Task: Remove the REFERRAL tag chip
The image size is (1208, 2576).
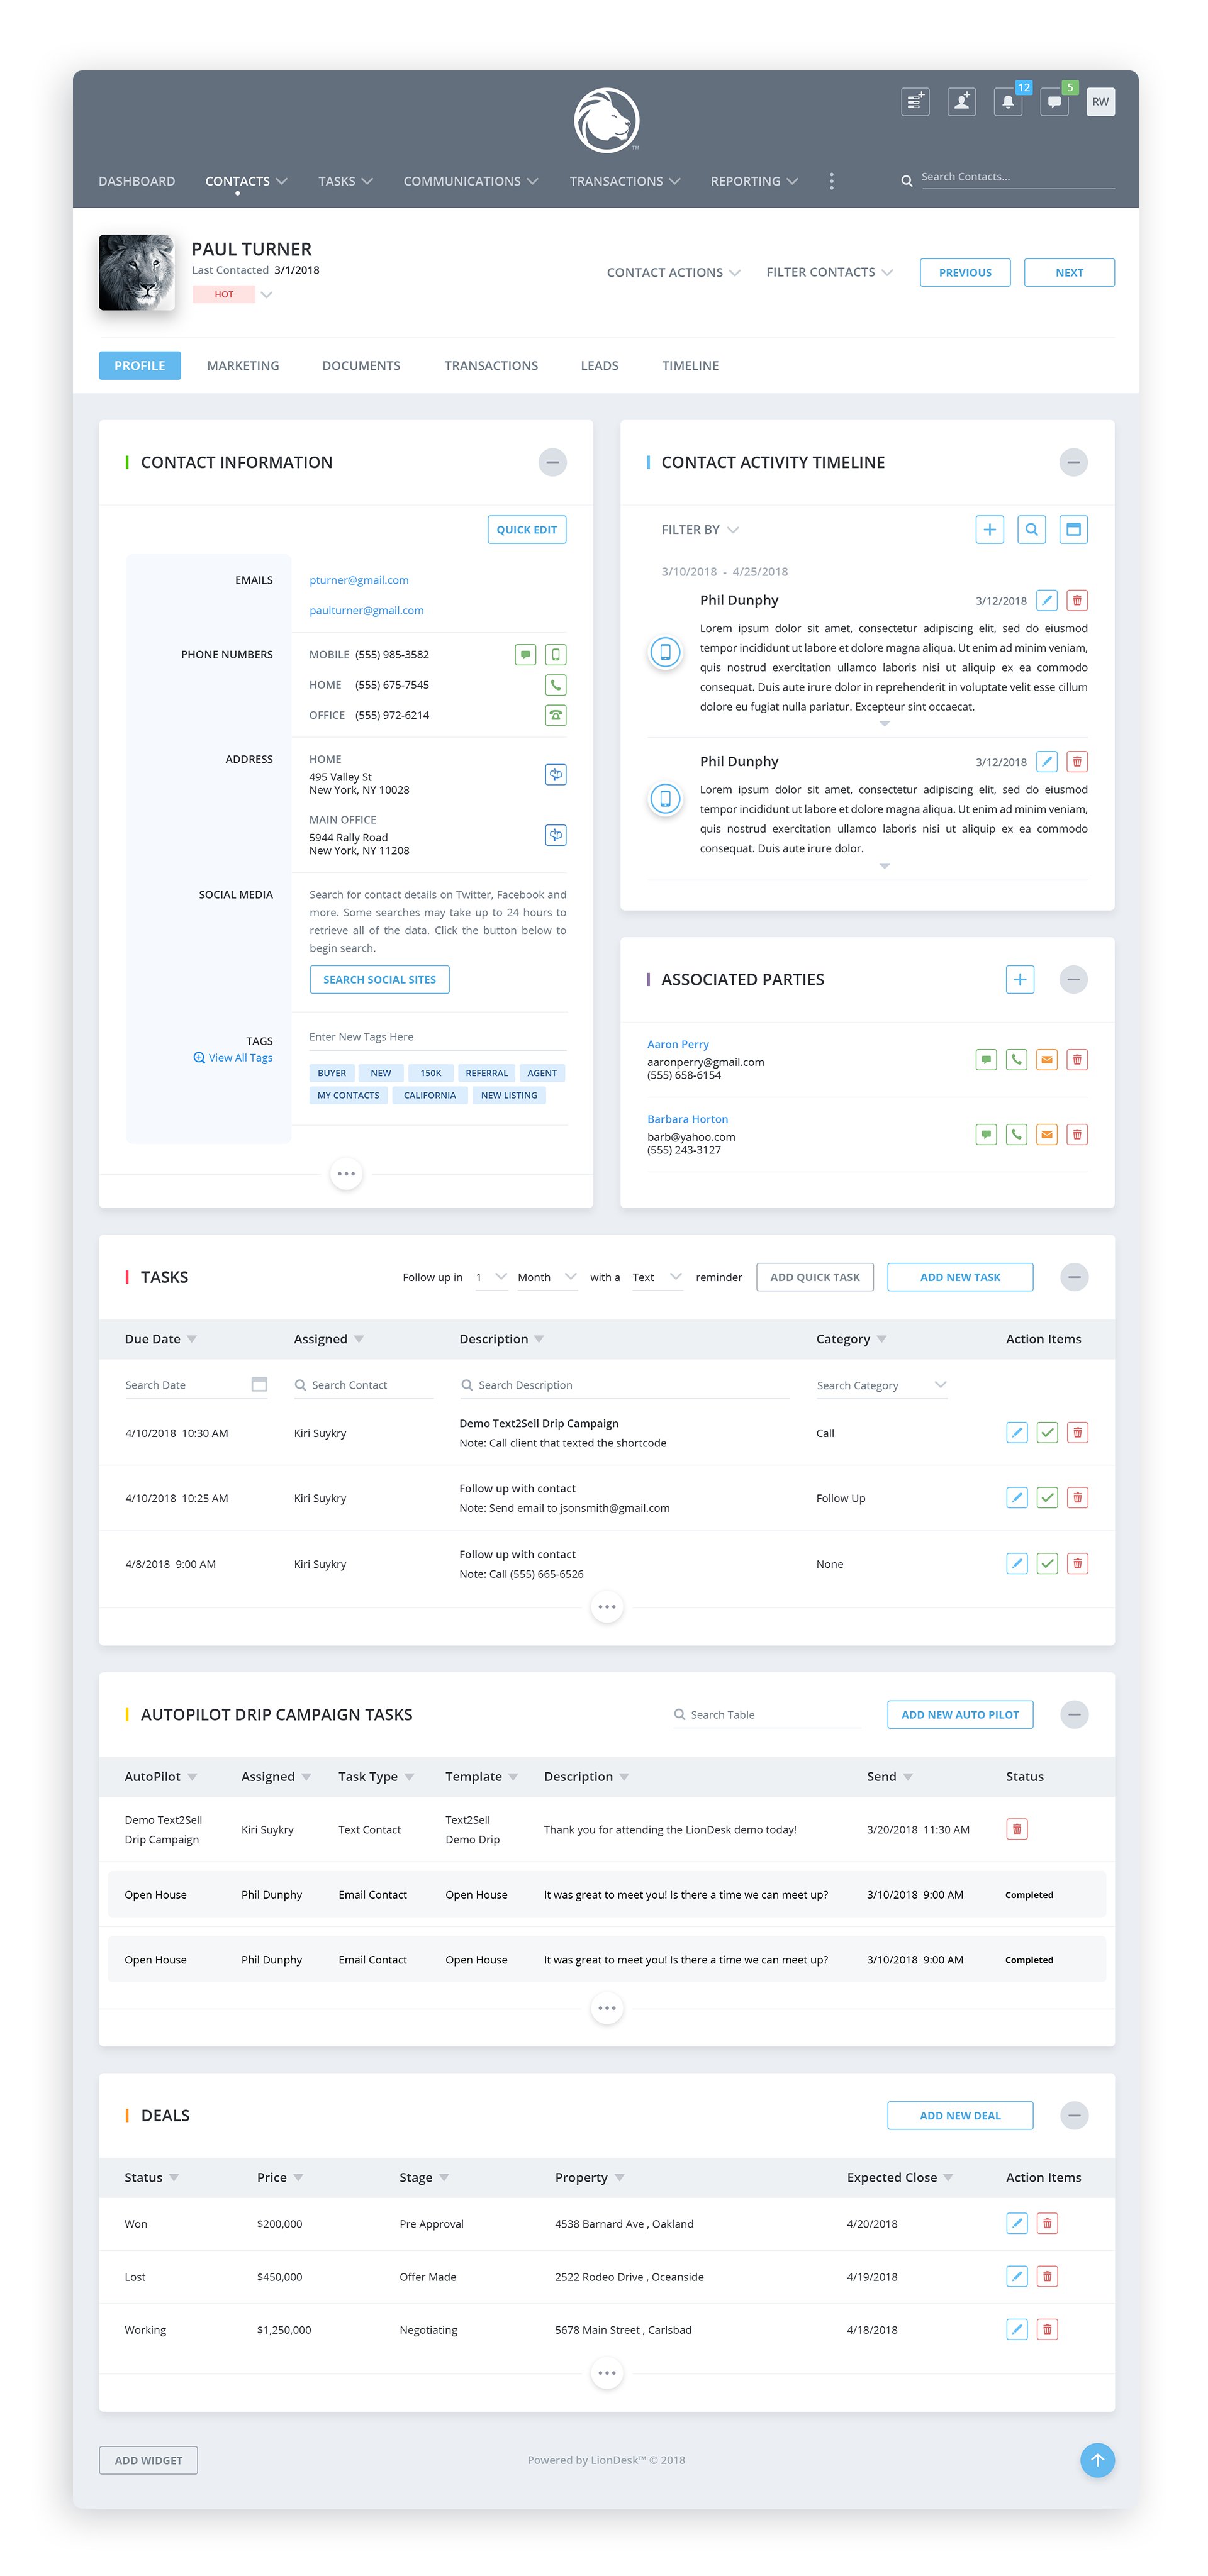Action: tap(486, 1073)
